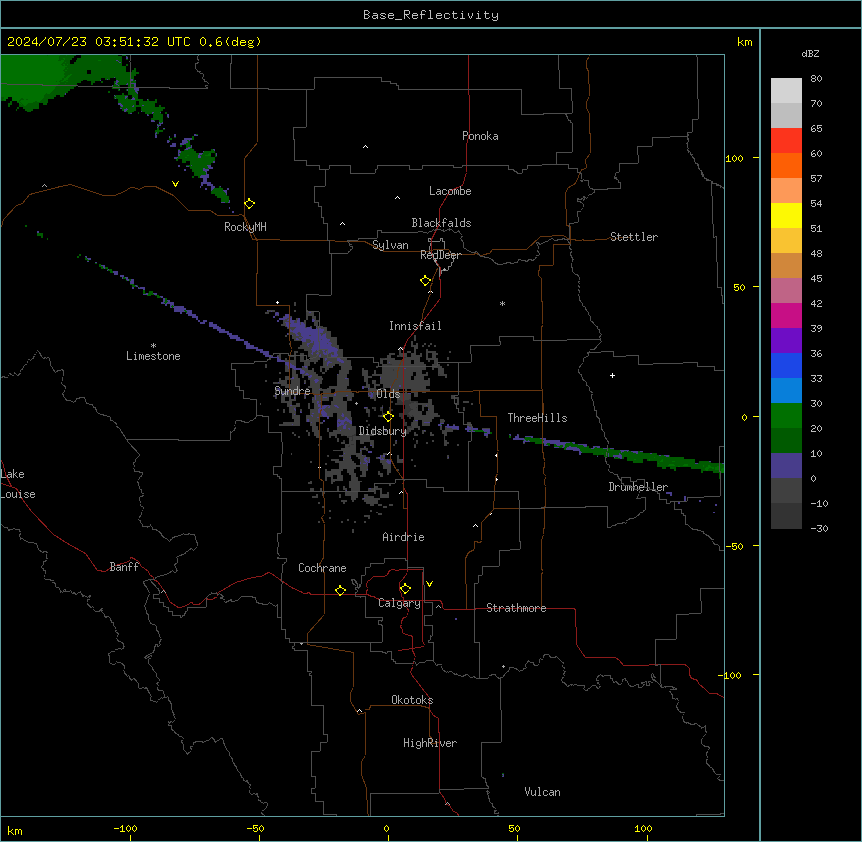Click the Cochrane label
862x842 pixels.
322,568
